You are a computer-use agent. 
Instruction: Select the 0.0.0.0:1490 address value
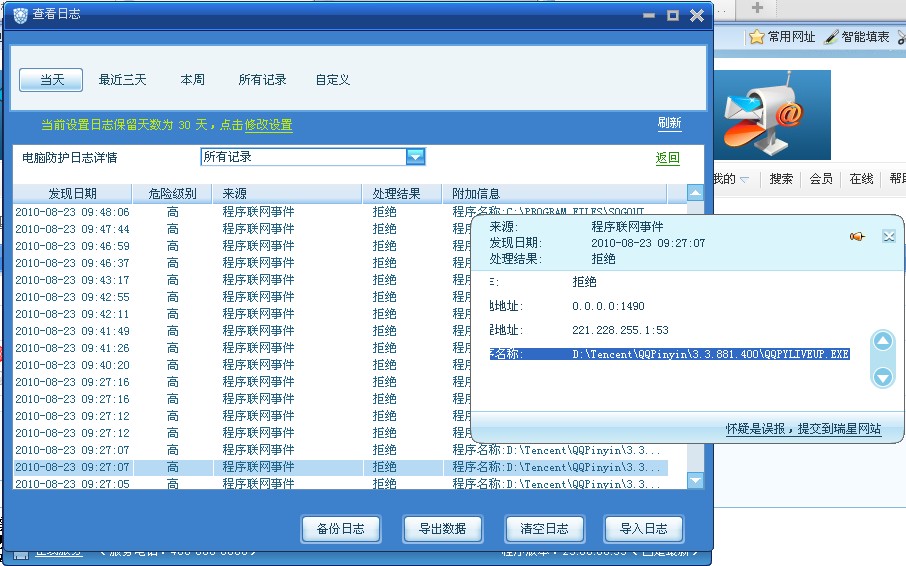(608, 306)
